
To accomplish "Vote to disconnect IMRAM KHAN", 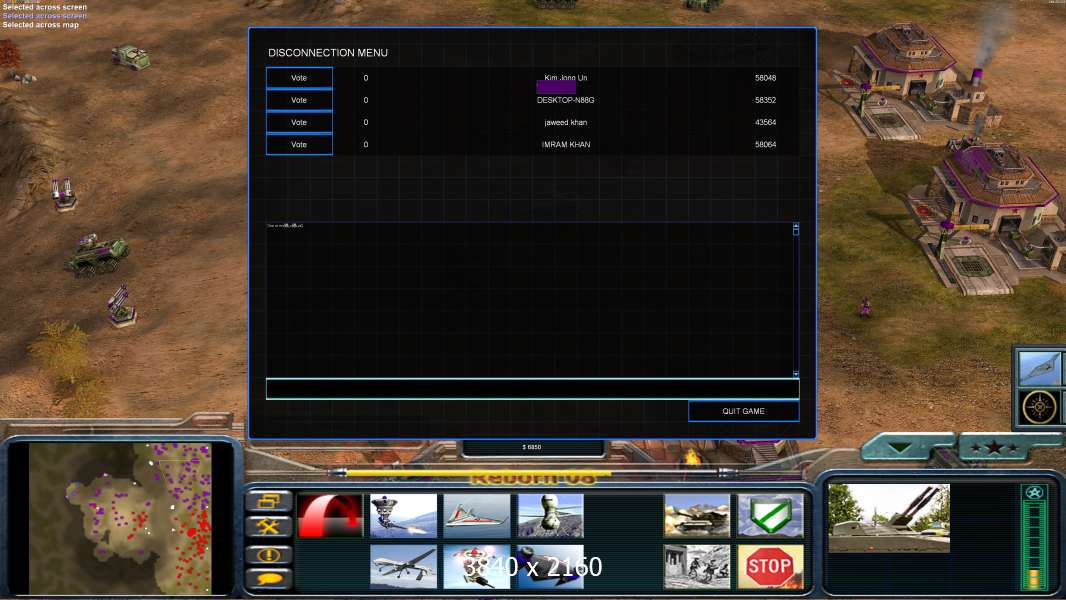I will (x=299, y=145).
